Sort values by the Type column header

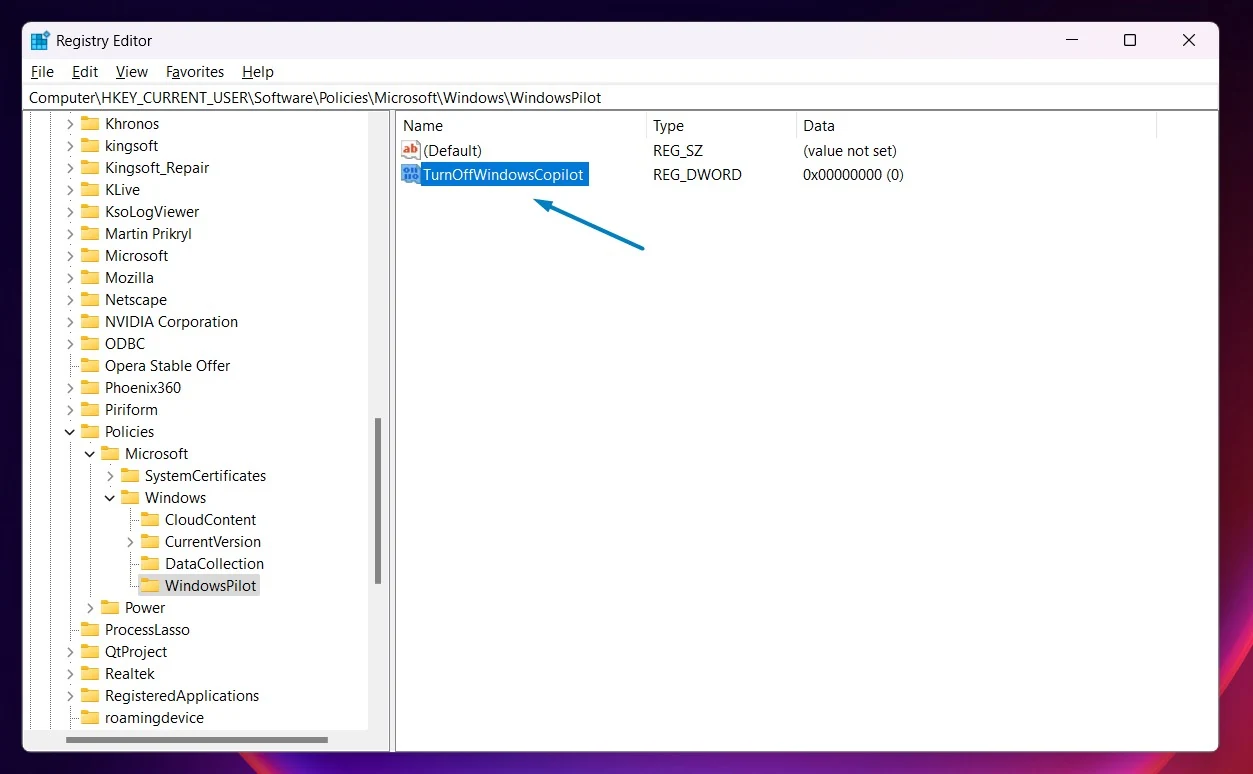(721, 126)
